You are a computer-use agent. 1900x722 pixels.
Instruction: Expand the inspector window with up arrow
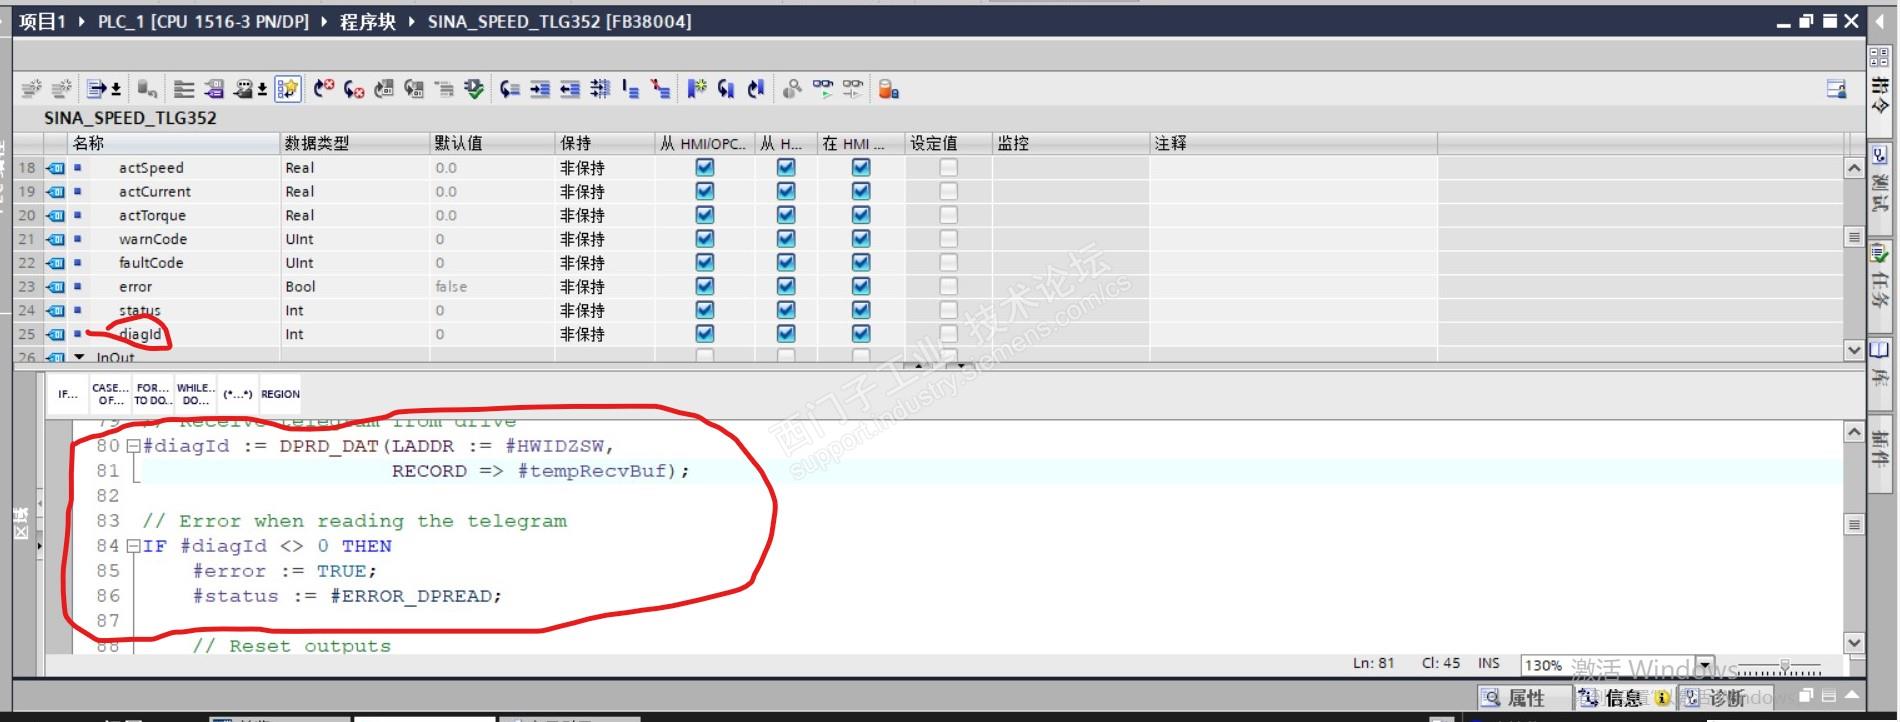click(1852, 696)
